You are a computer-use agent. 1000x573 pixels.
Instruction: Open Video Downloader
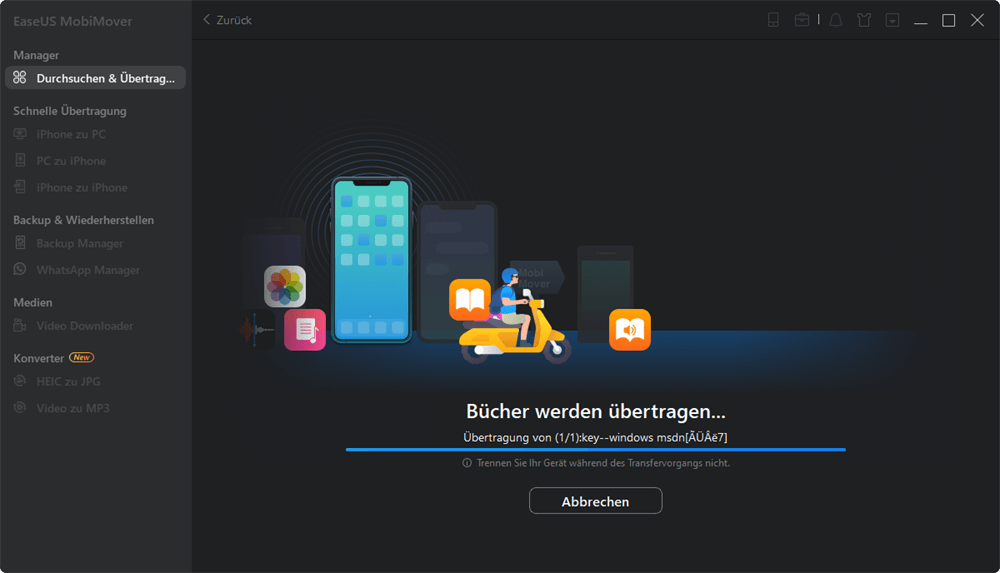[85, 325]
